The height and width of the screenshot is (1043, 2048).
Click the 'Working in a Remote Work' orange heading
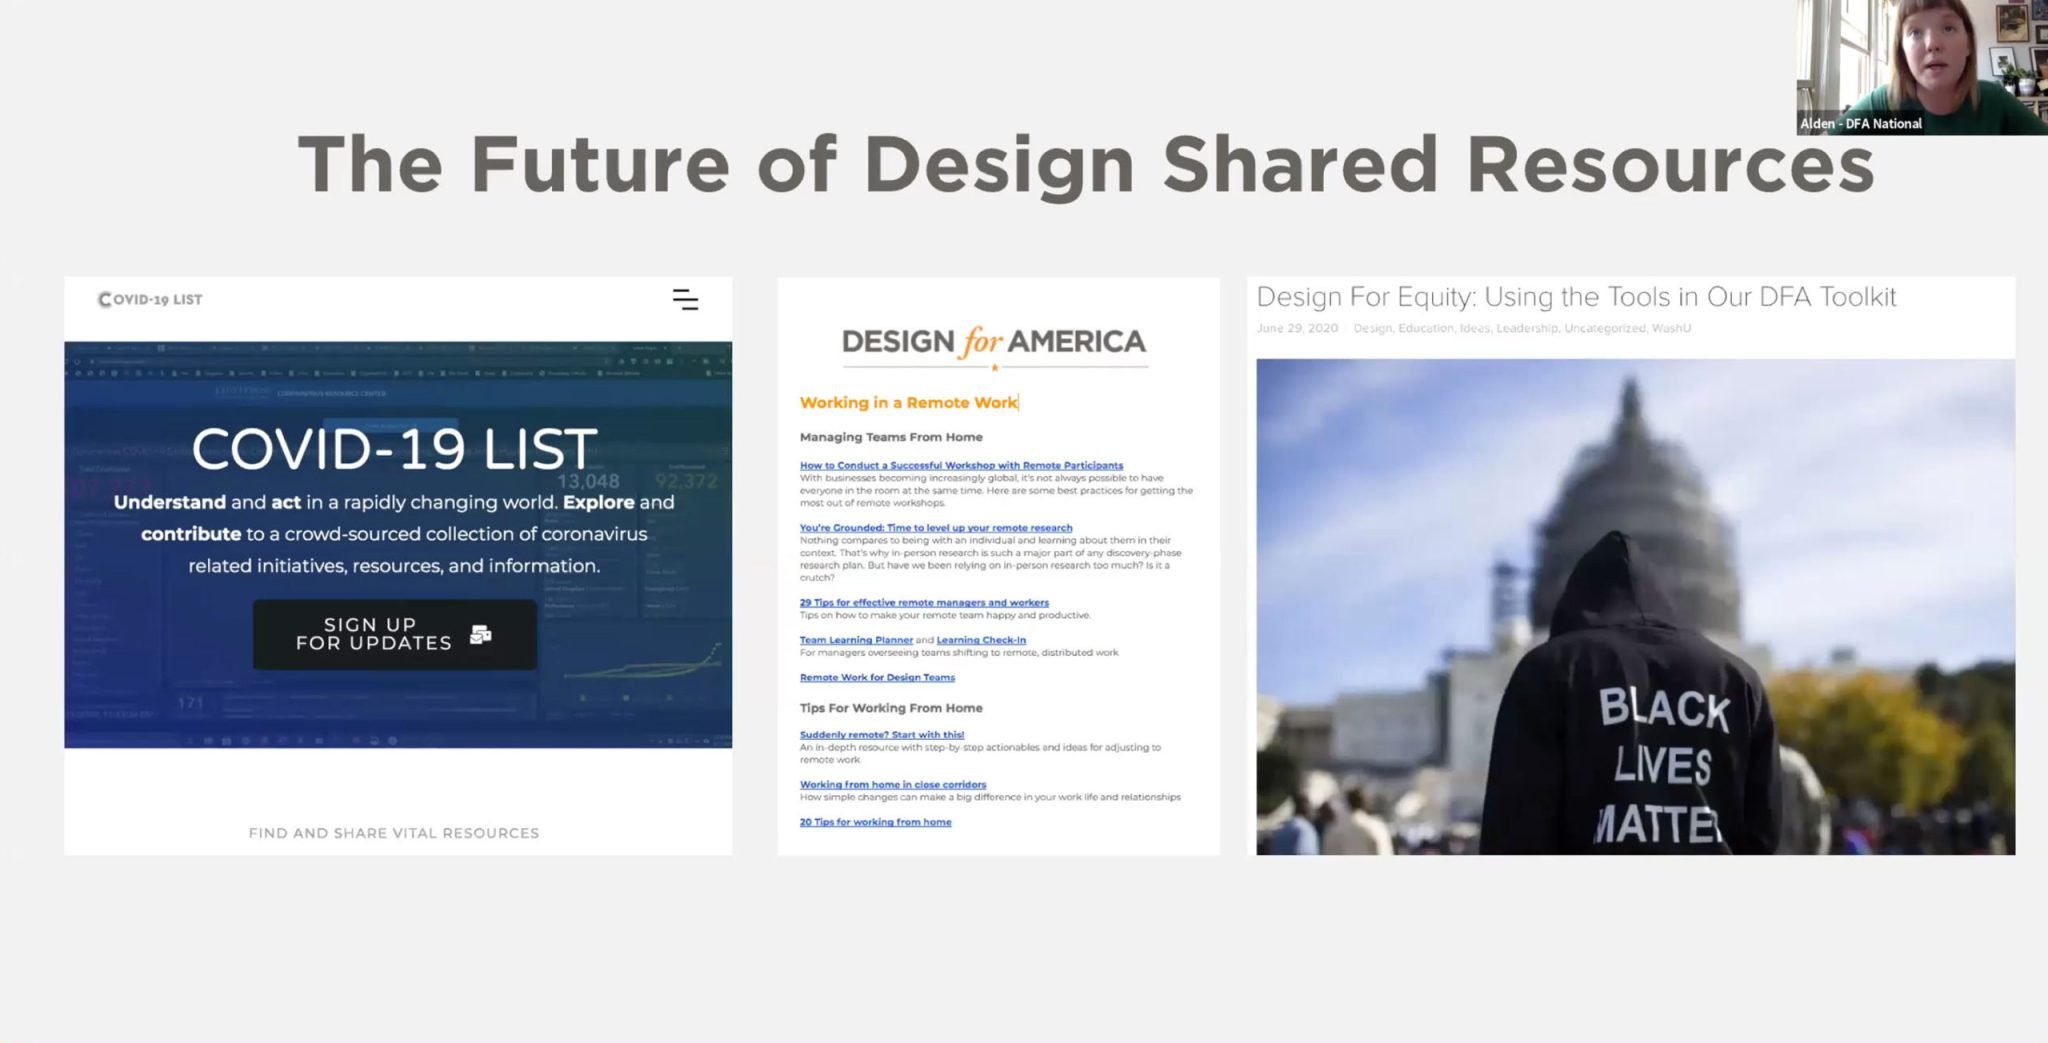(x=908, y=402)
